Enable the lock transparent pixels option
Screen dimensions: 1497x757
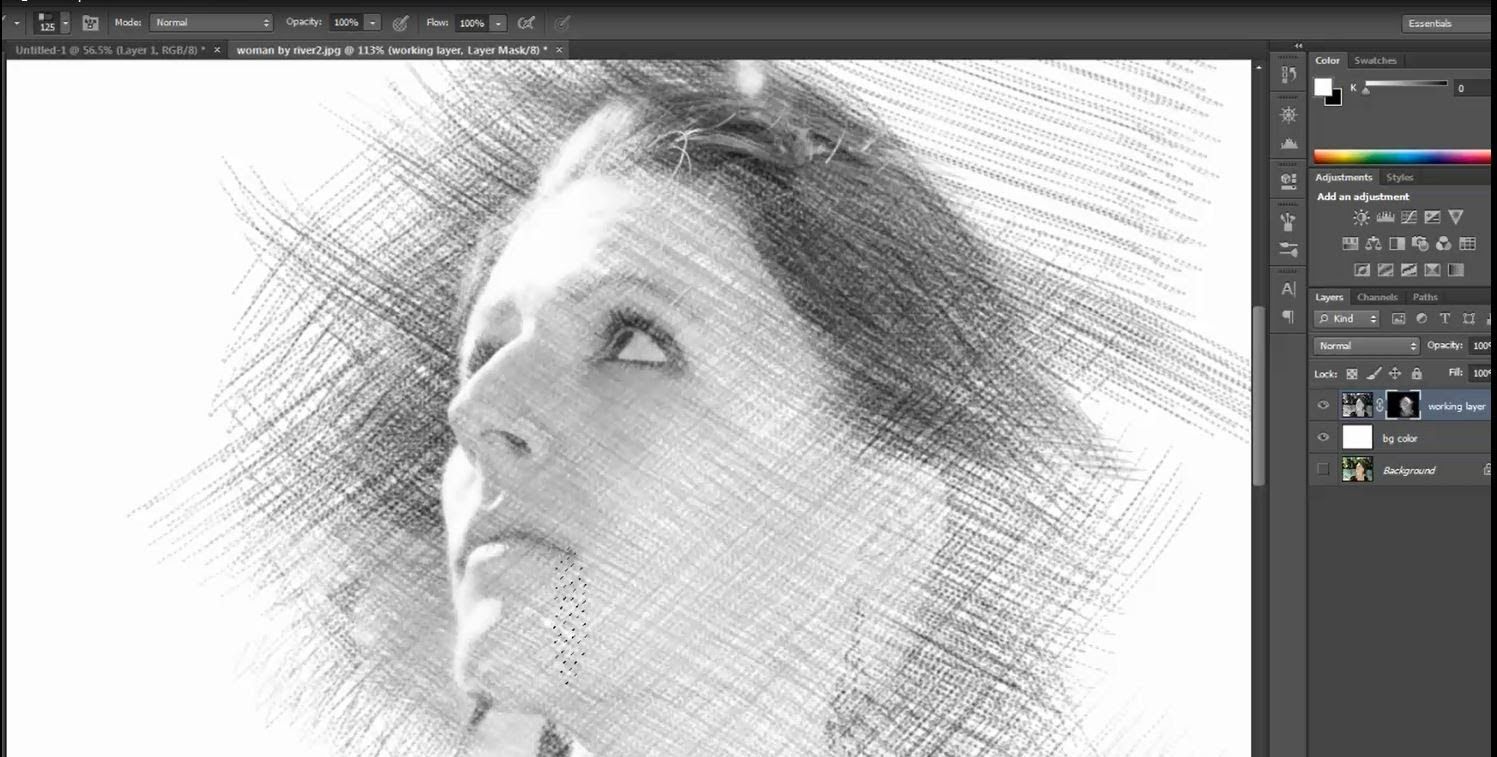coord(1352,373)
